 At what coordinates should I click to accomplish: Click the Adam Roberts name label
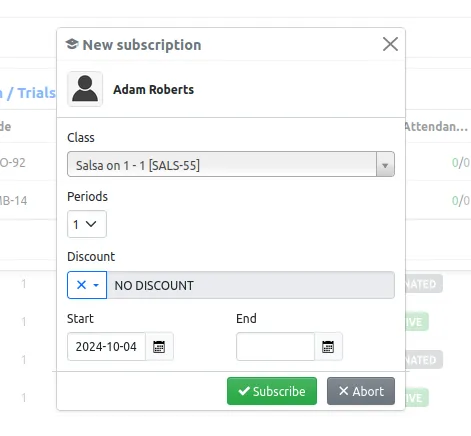pos(153,89)
